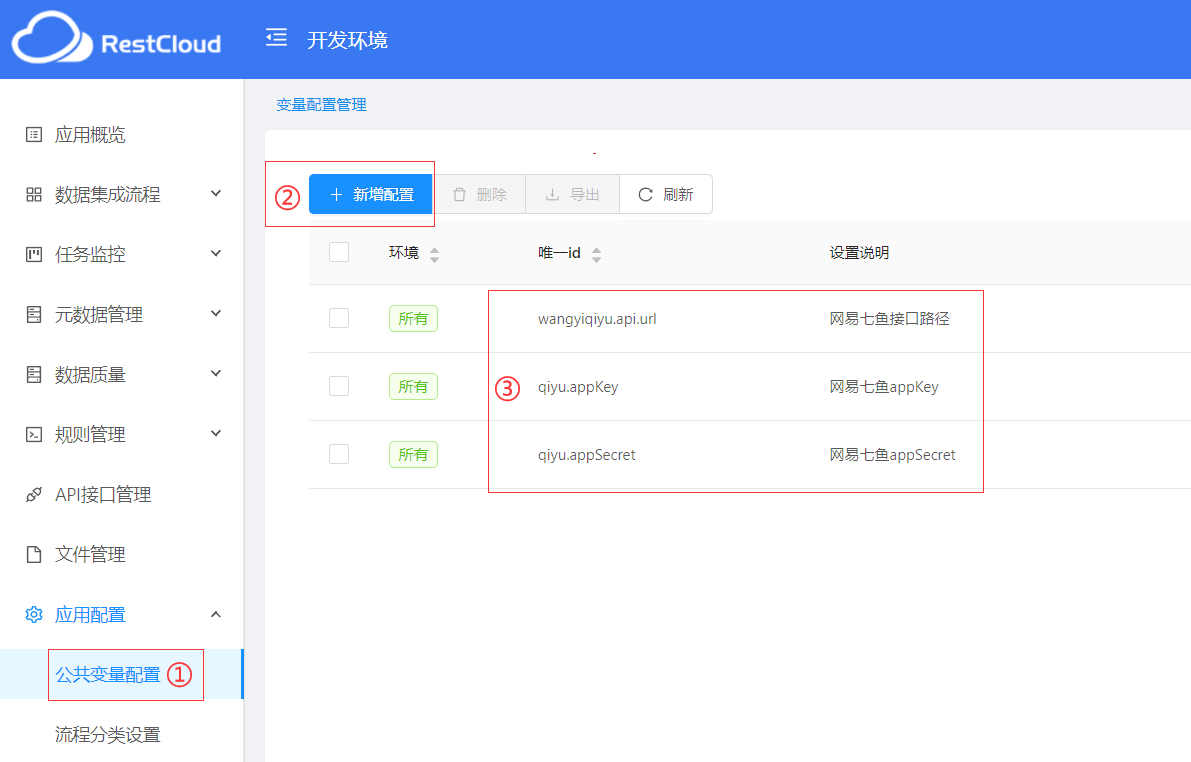This screenshot has width=1191, height=762.
Task: Click the 规则管理 console icon
Action: coord(34,435)
